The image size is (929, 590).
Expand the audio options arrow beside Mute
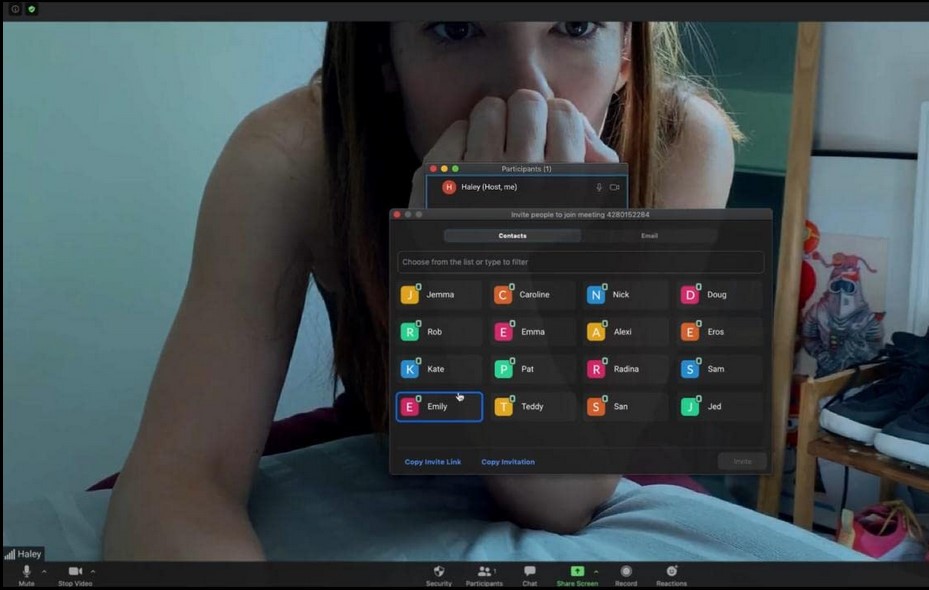(44, 571)
